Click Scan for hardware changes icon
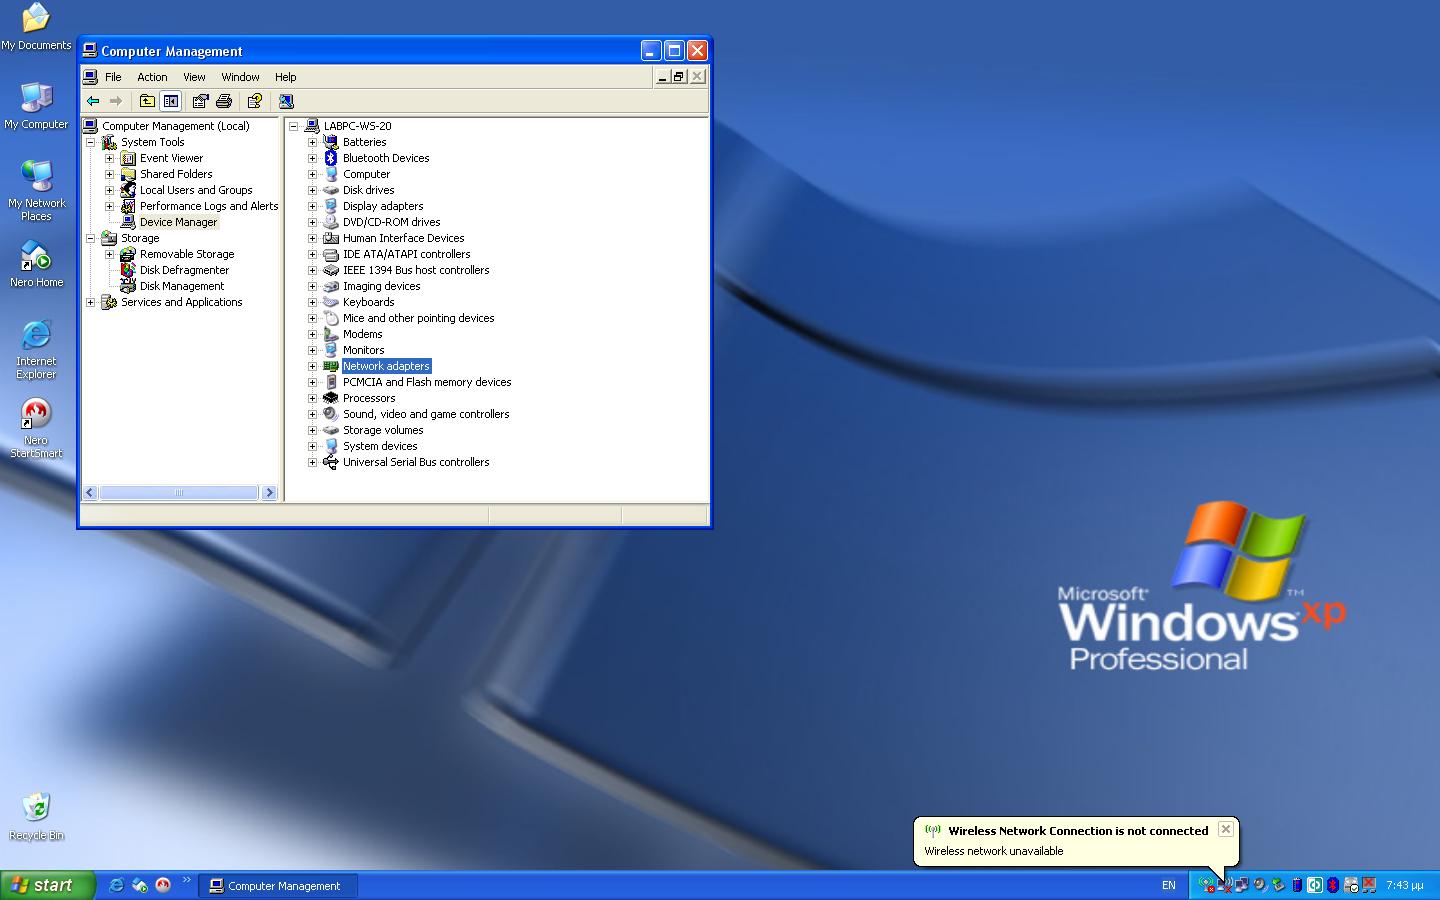Image resolution: width=1440 pixels, height=900 pixels. coord(286,101)
